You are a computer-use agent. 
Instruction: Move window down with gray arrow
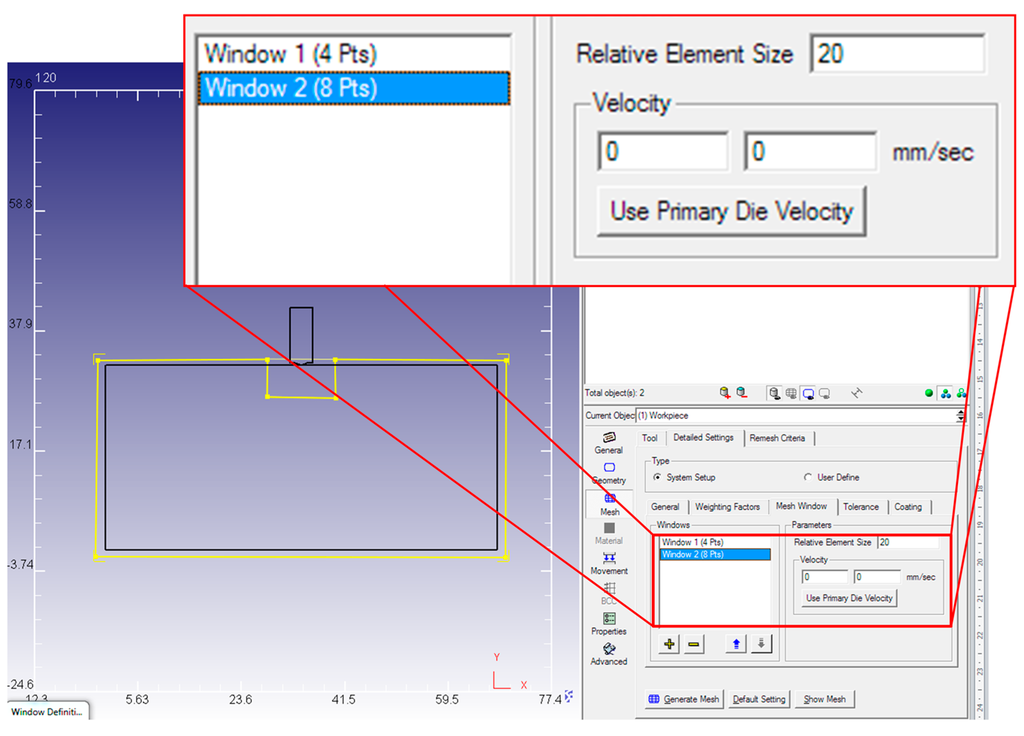[x=761, y=645]
